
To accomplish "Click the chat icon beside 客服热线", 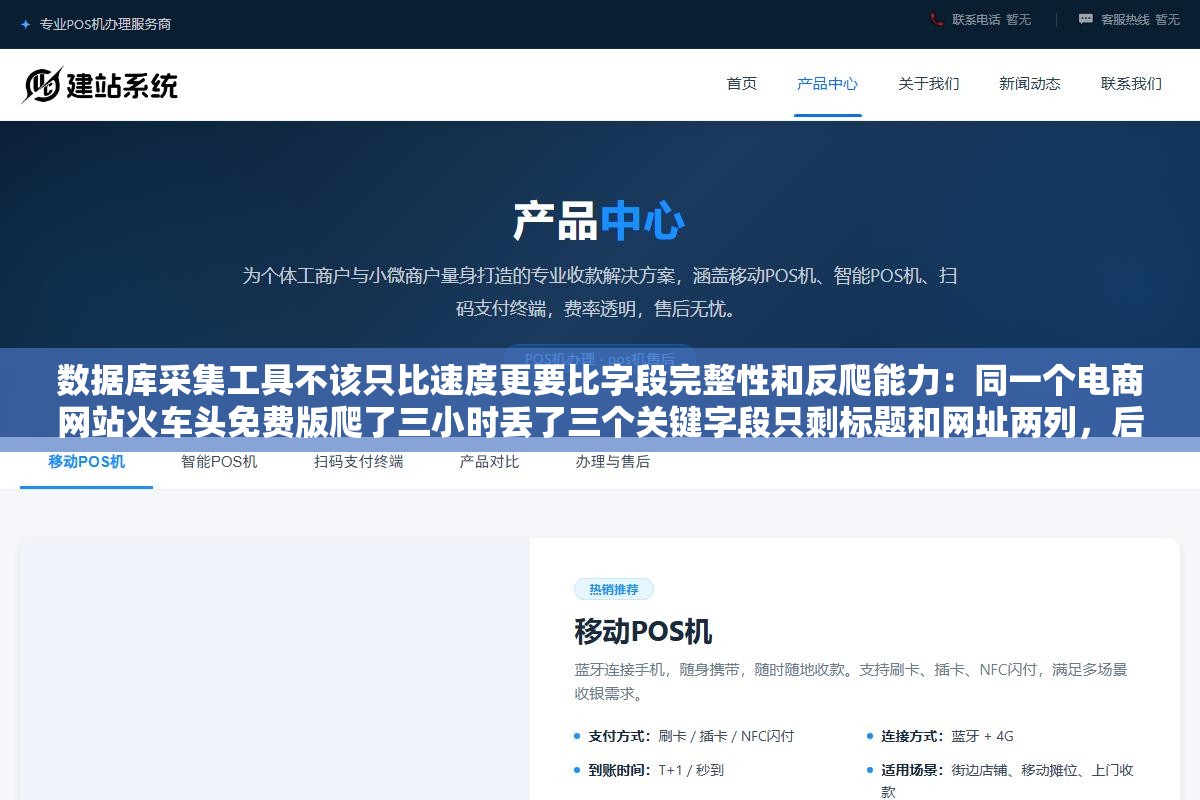I will tap(1086, 19).
